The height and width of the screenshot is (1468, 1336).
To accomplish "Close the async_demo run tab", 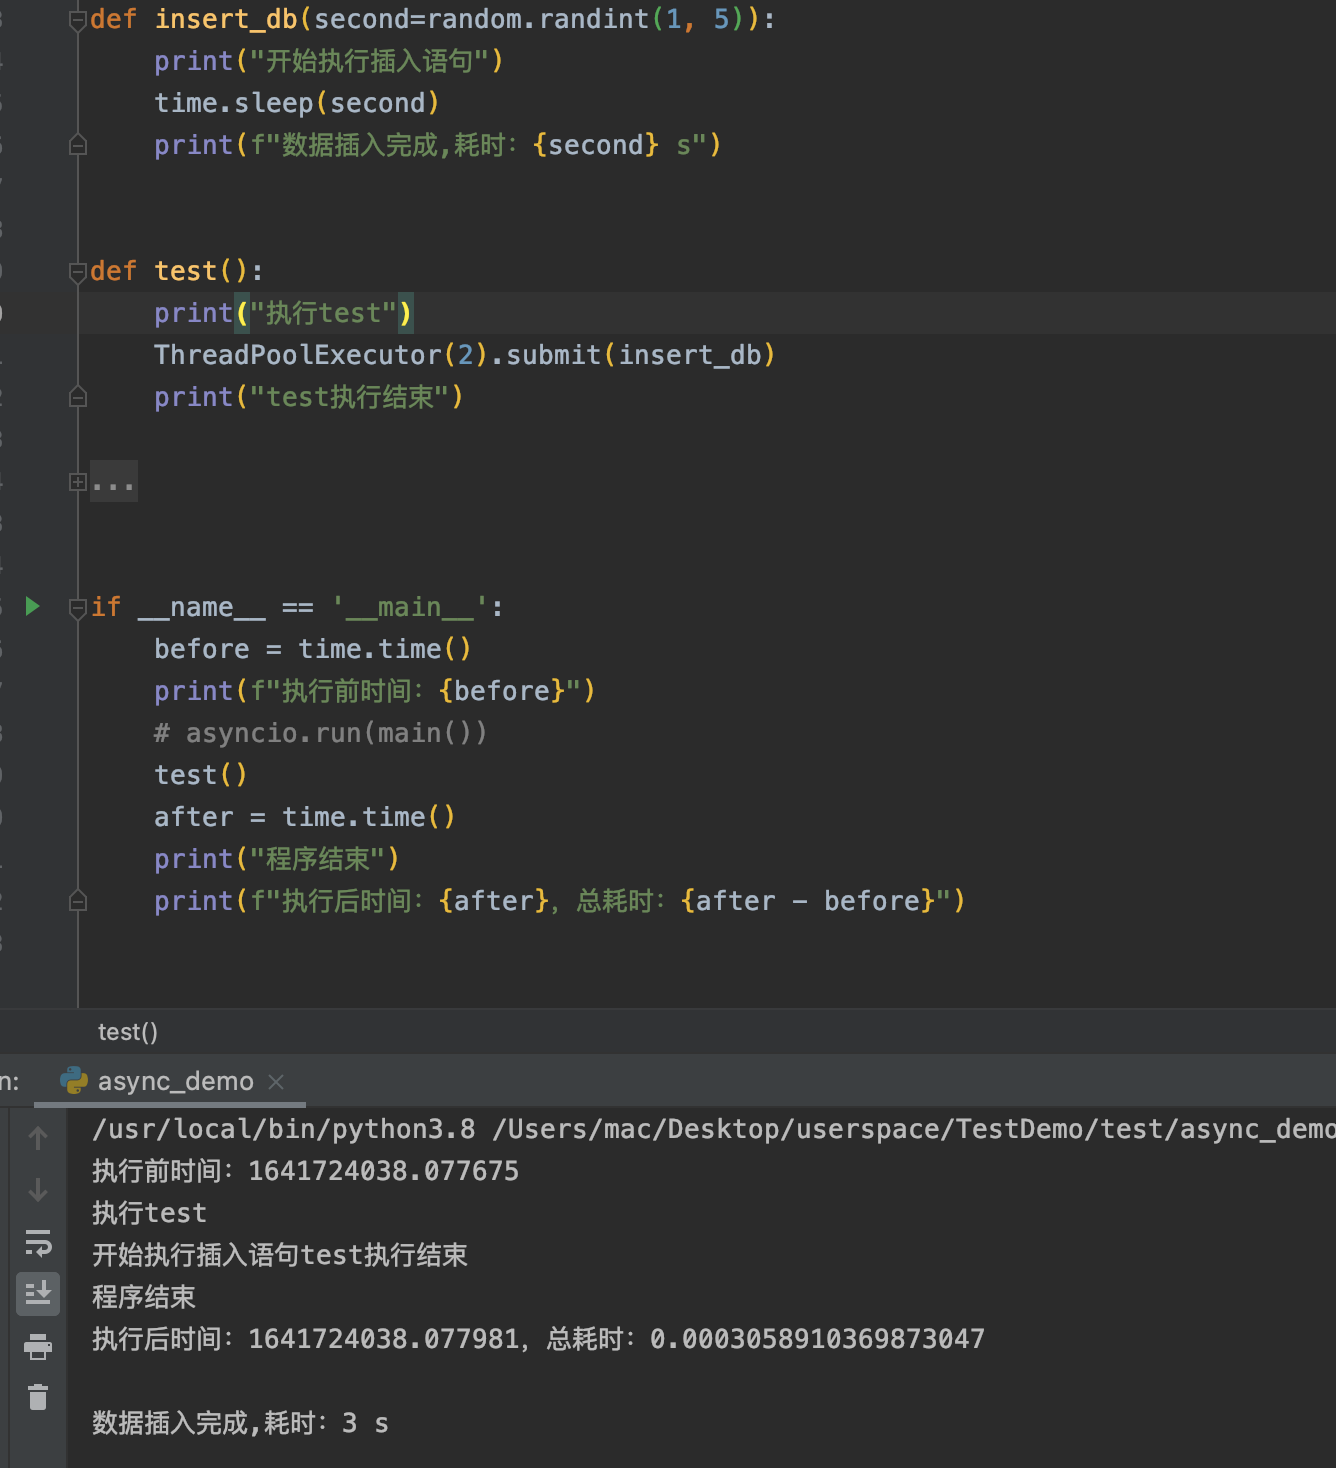I will click(x=277, y=1082).
